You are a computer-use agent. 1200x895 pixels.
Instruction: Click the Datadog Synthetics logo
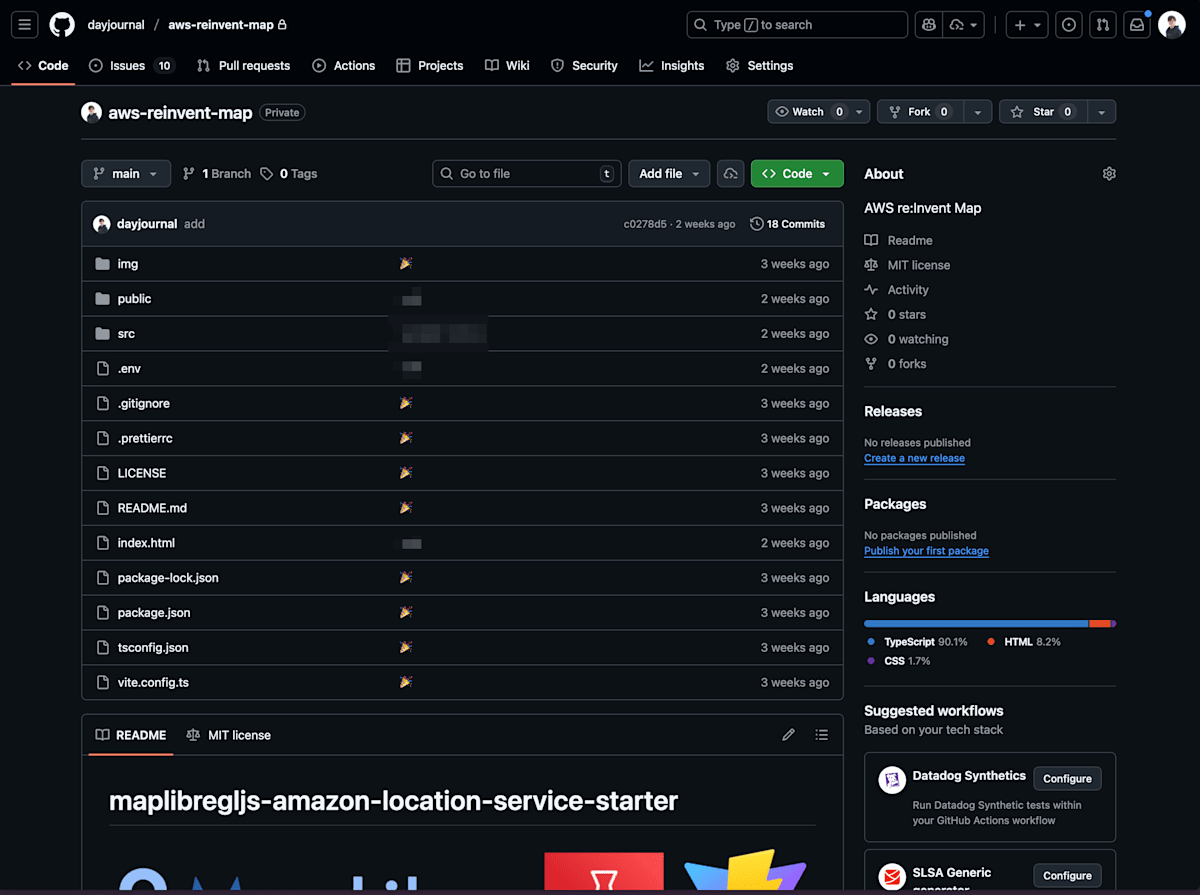click(892, 780)
